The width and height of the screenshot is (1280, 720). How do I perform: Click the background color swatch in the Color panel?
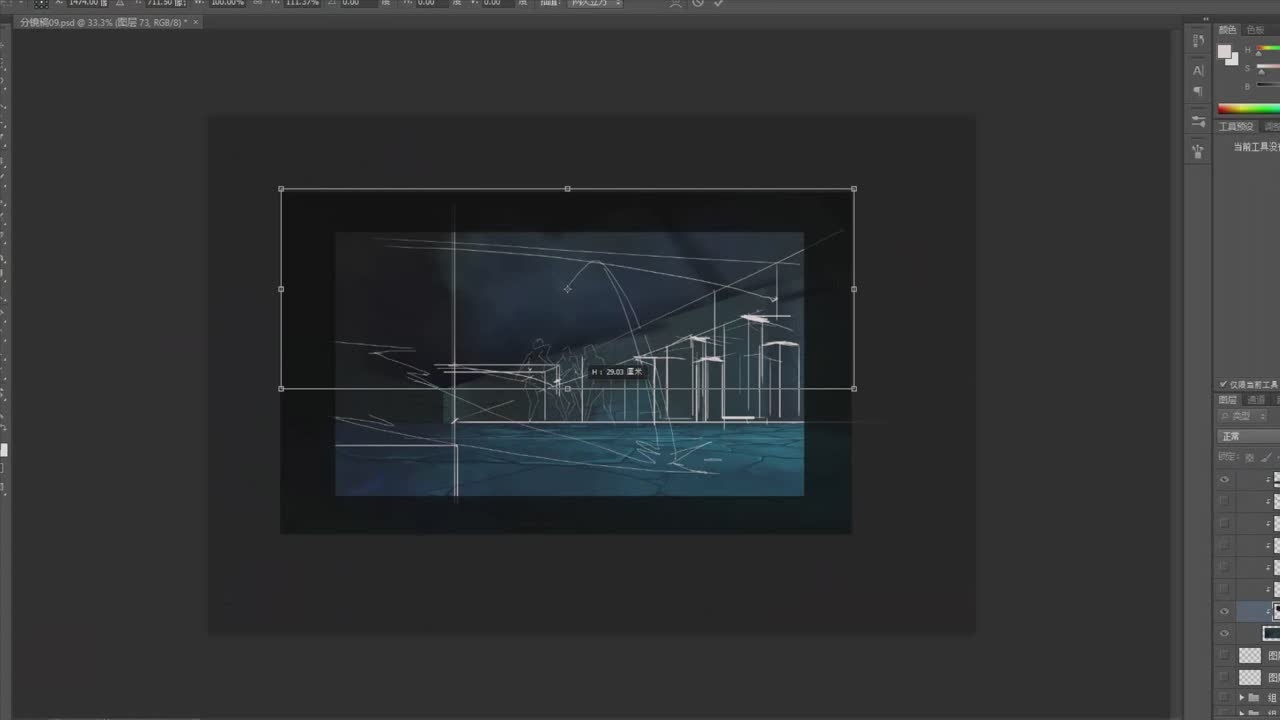point(1233,59)
